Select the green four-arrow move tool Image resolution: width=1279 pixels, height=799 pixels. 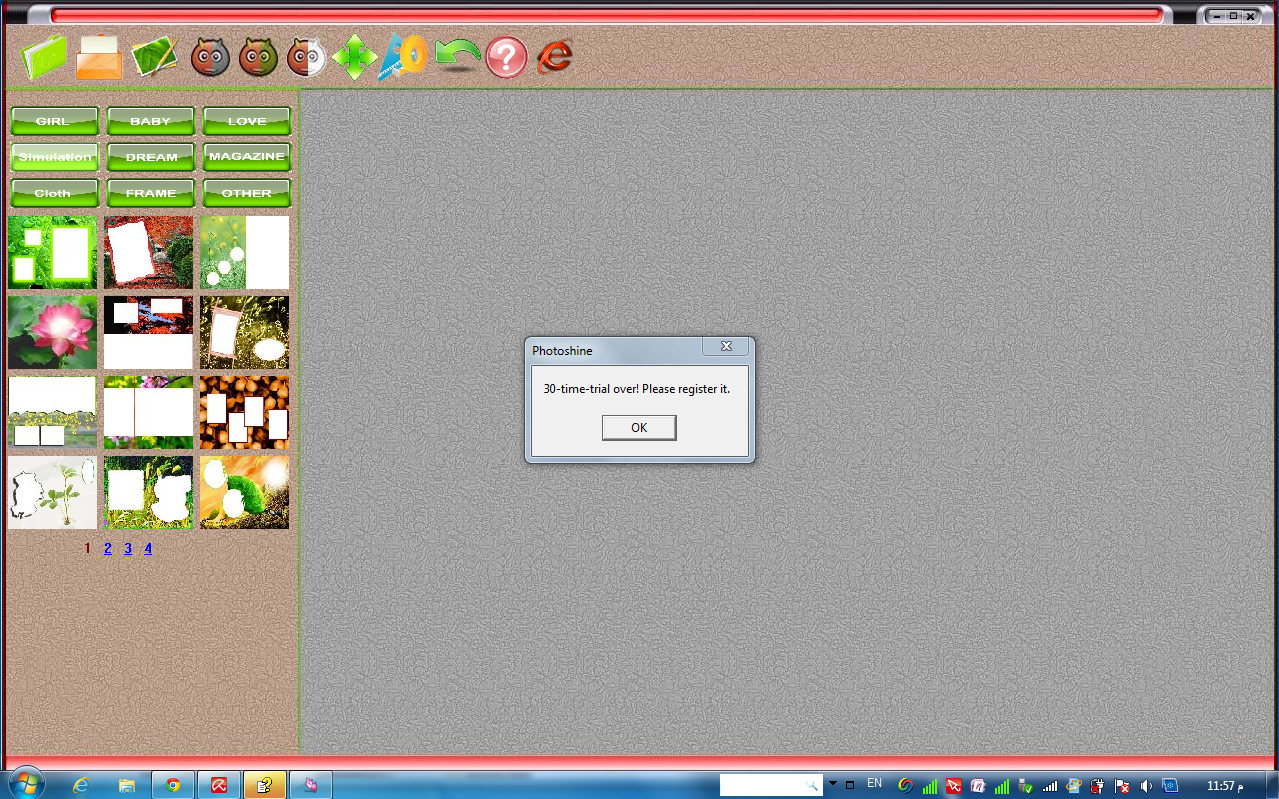point(354,57)
